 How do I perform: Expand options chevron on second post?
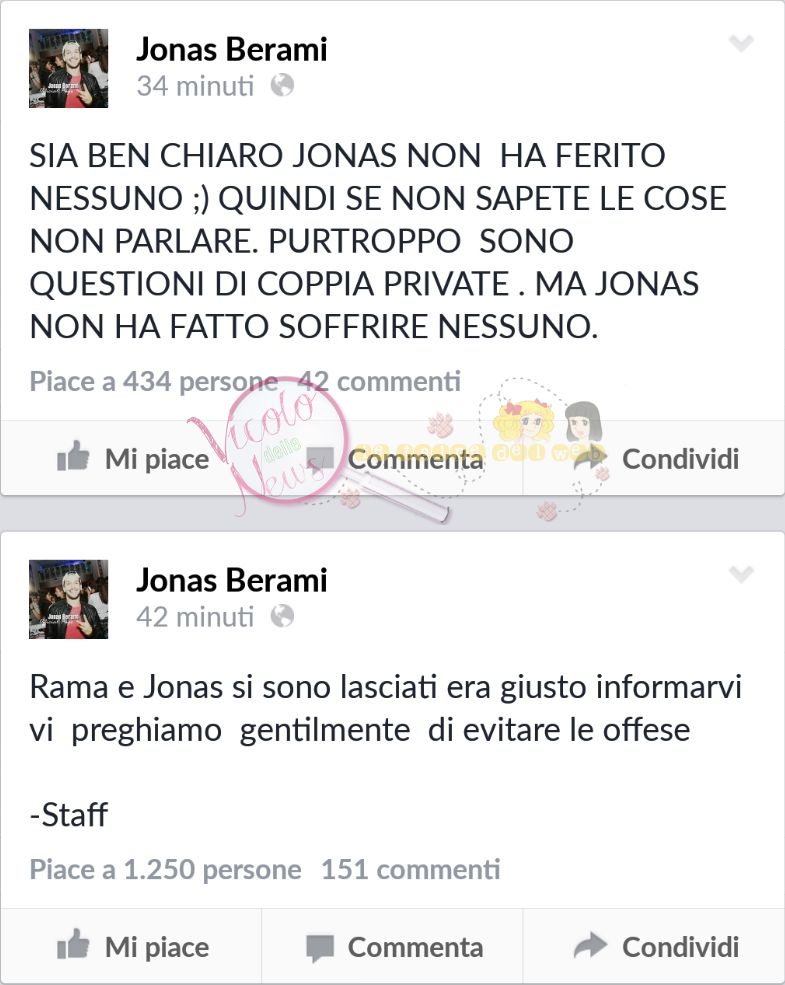coord(741,574)
